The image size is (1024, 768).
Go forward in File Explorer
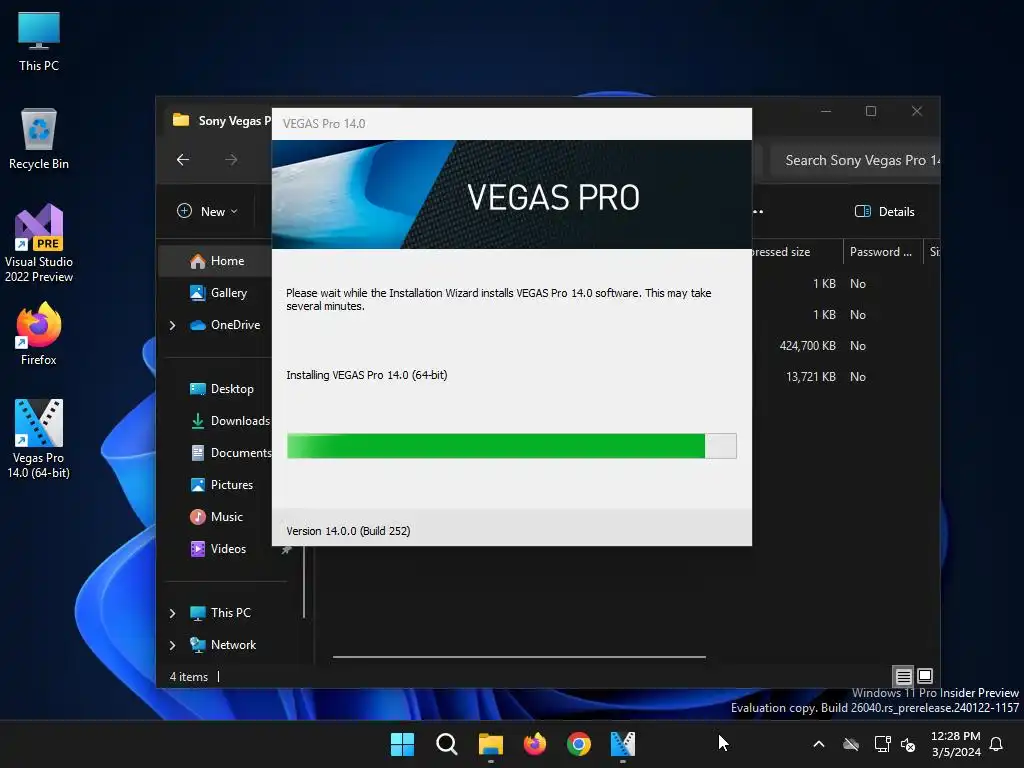pyautogui.click(x=231, y=159)
